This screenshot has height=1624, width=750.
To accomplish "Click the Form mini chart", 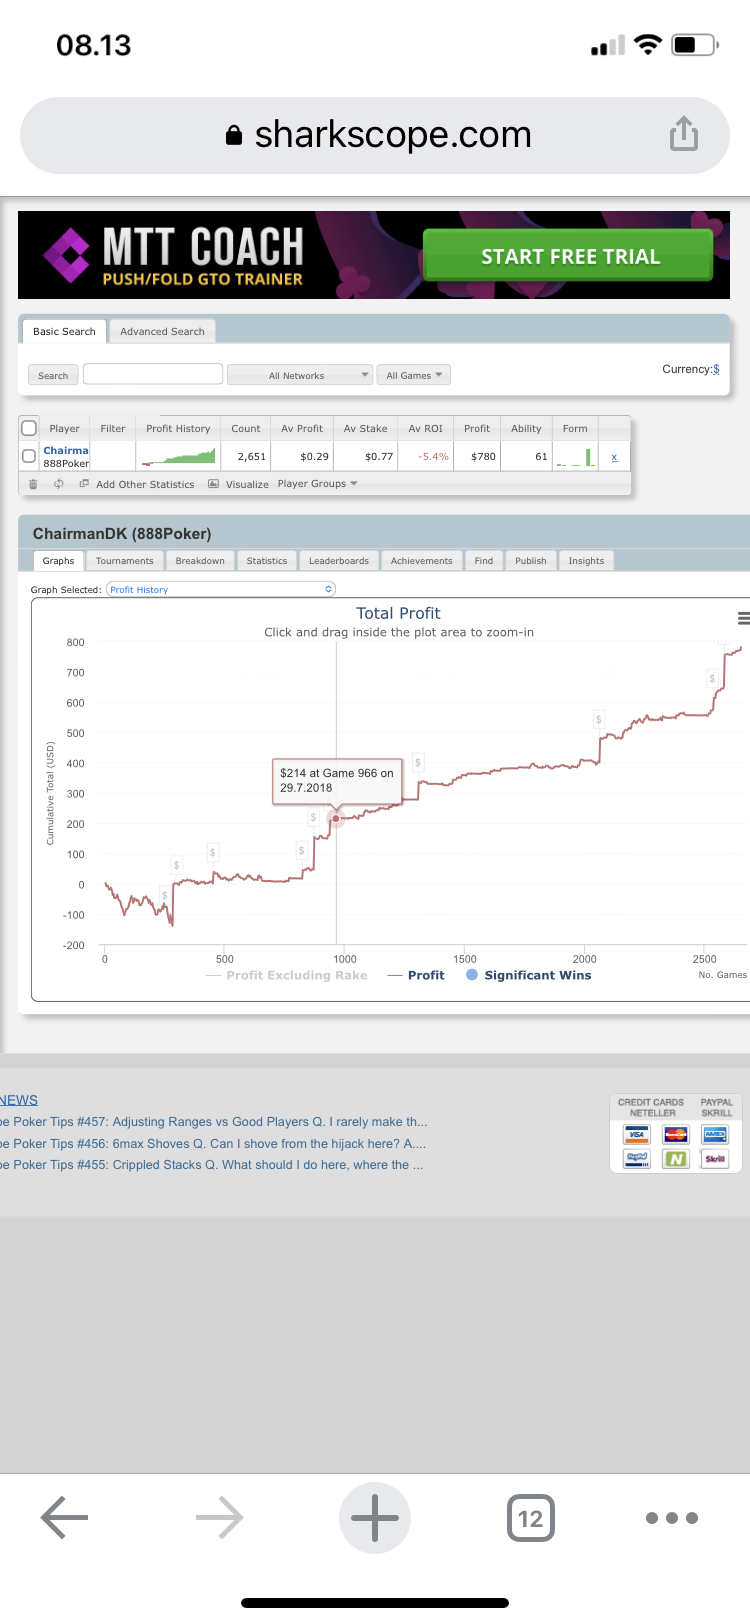I will click(576, 457).
